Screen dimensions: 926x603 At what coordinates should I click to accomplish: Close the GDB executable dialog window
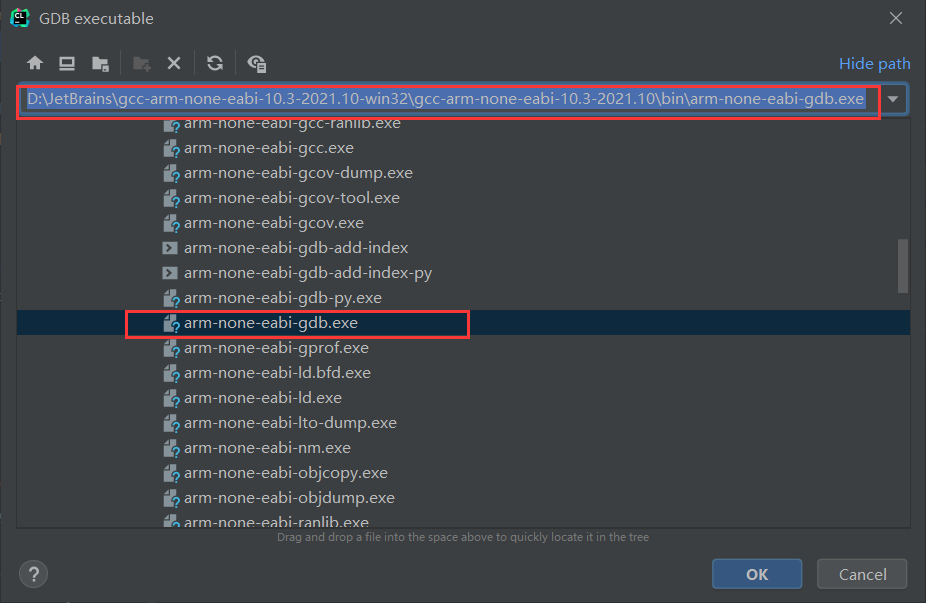click(896, 18)
